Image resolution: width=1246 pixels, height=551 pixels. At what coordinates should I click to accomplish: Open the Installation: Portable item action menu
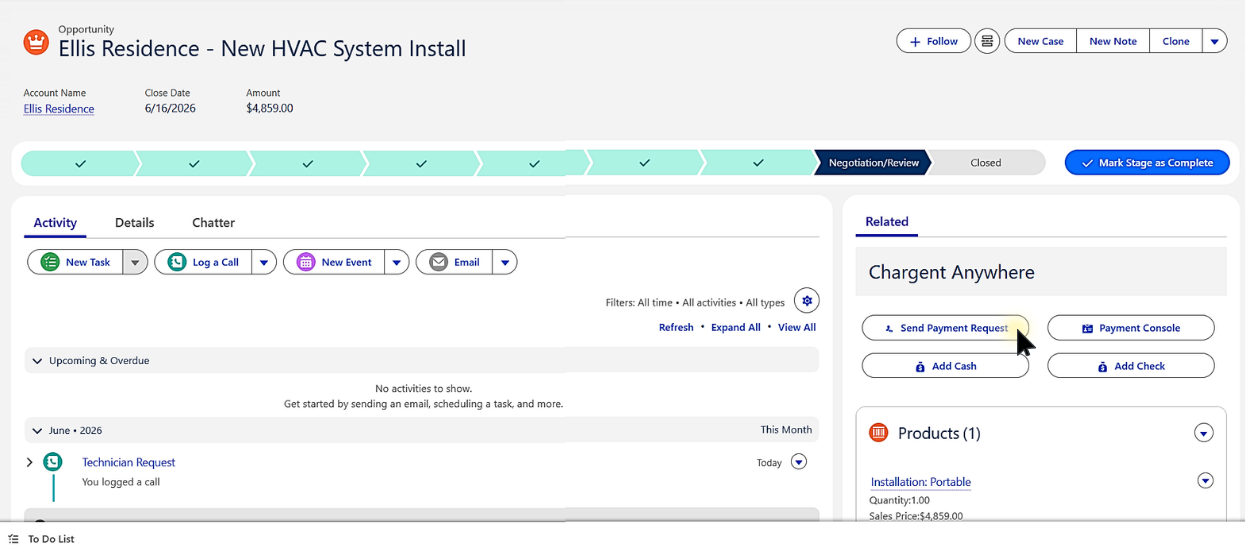(x=1205, y=481)
